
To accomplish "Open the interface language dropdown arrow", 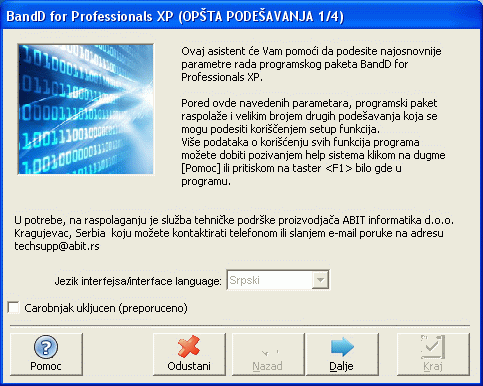I will (320, 280).
